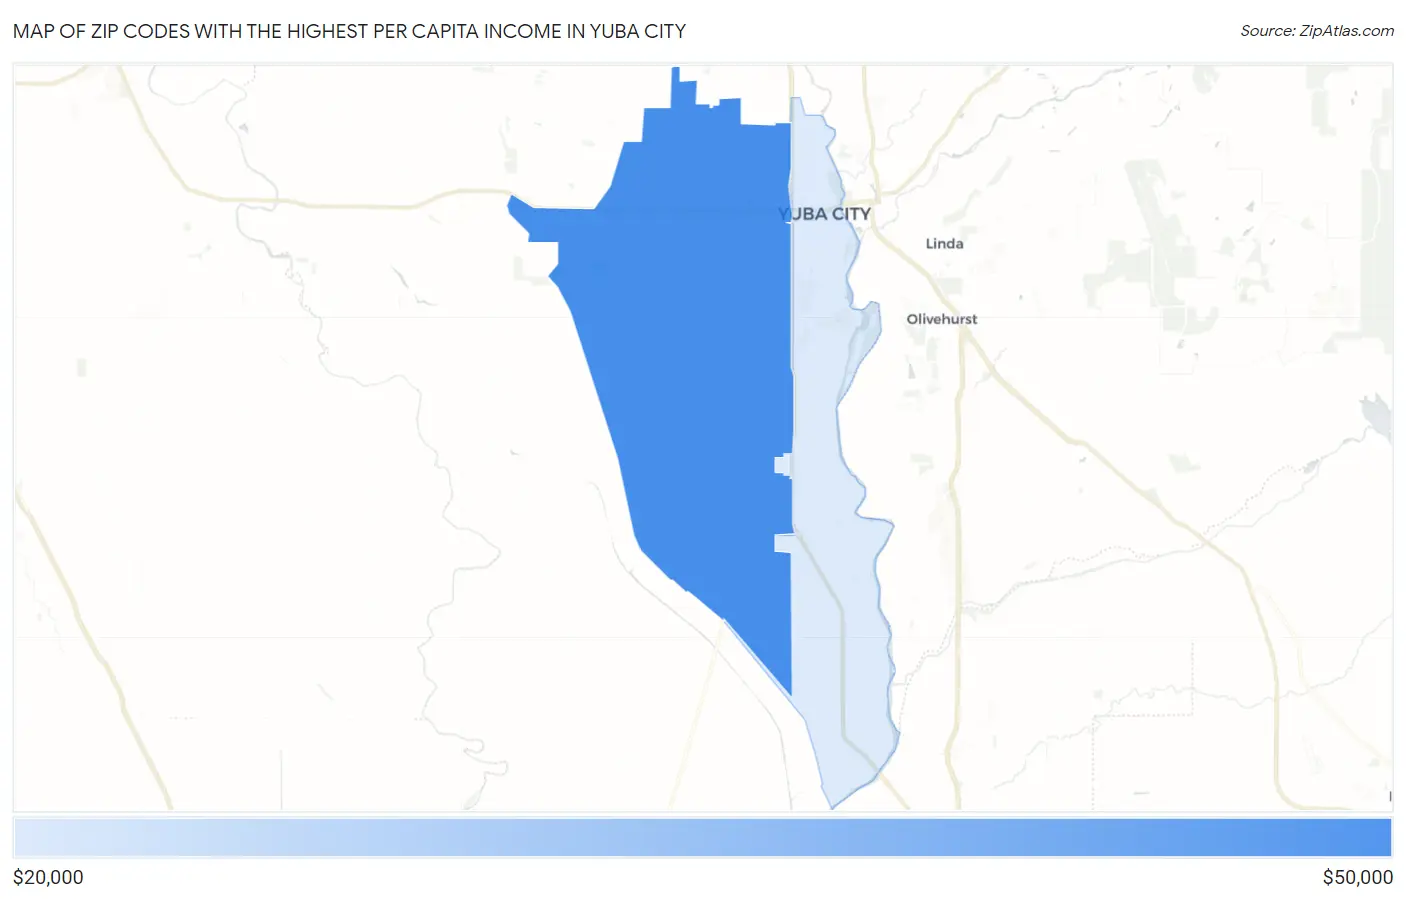Click the per capita income gradient bar
This screenshot has width=1406, height=899.
[x=703, y=837]
